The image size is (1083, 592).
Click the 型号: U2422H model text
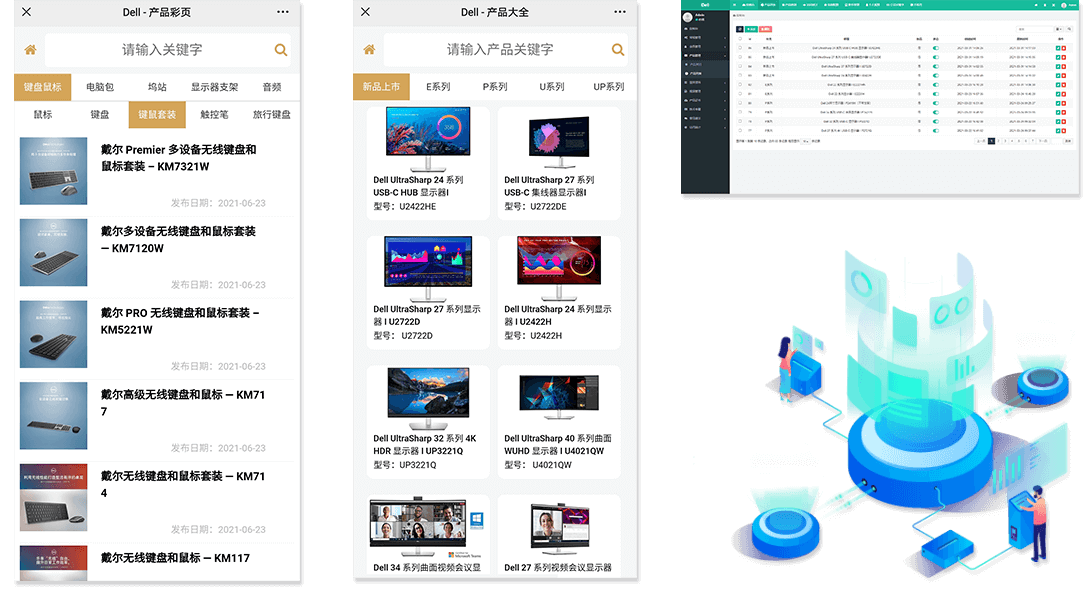pos(533,336)
